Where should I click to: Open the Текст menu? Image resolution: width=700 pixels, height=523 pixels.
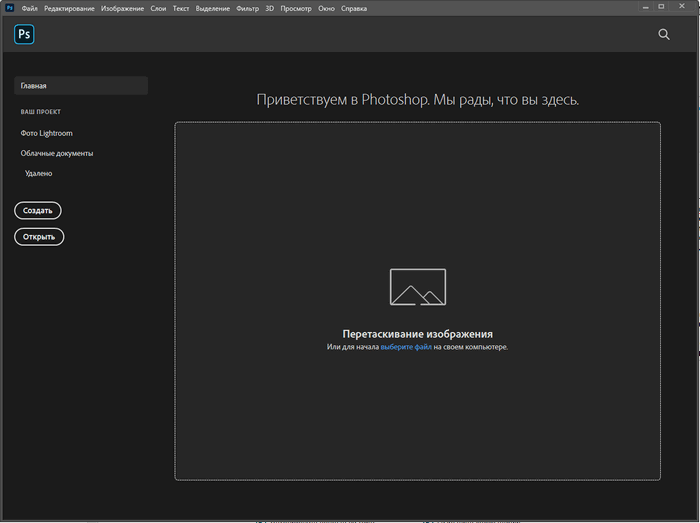181,8
